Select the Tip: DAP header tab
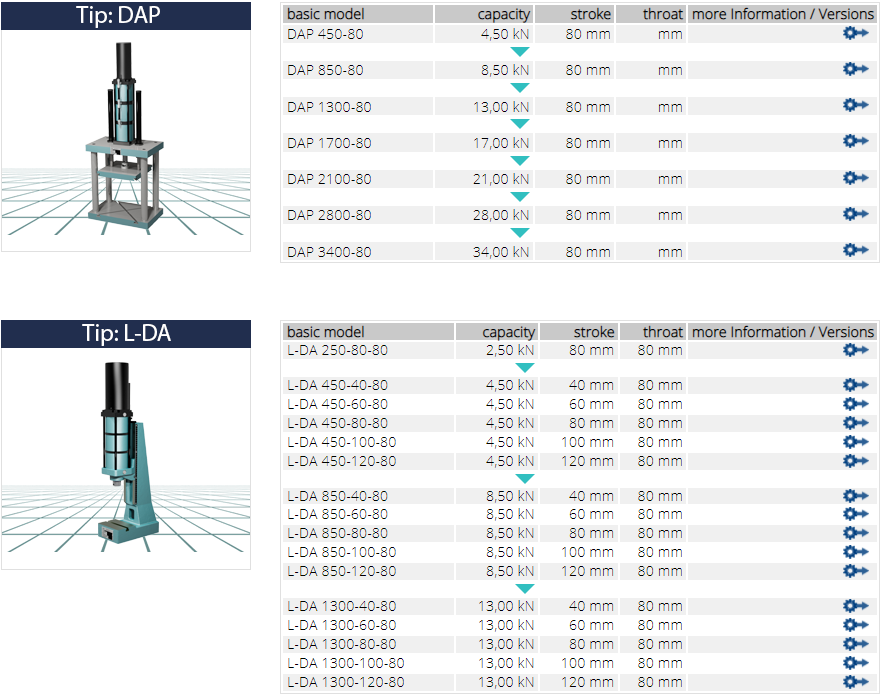 point(125,16)
